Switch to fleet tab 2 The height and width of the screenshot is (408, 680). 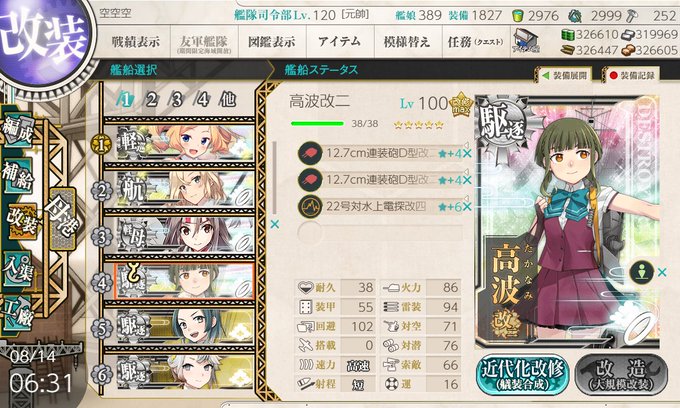point(151,100)
